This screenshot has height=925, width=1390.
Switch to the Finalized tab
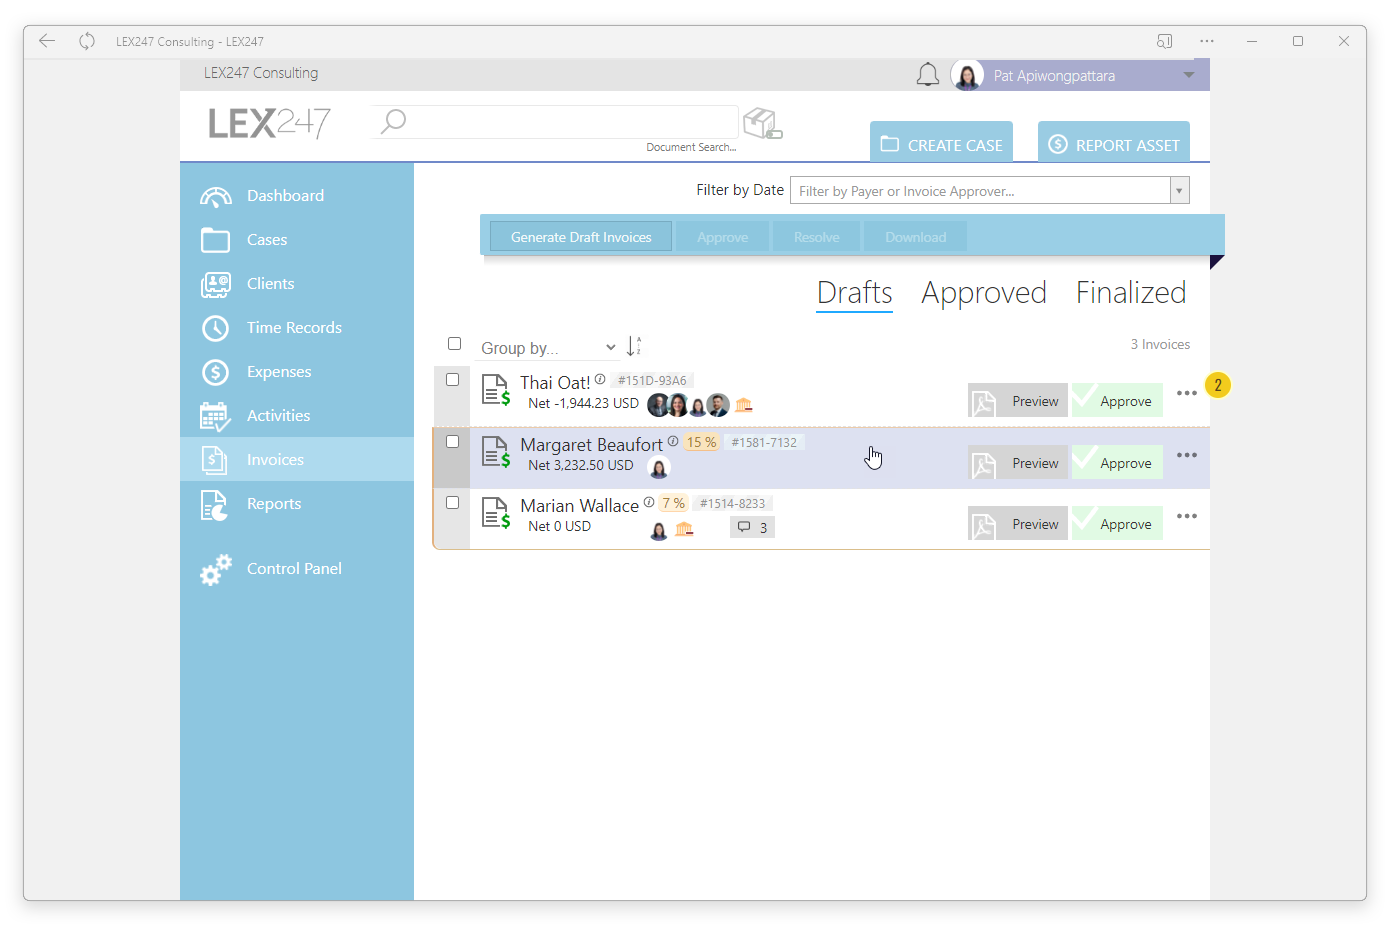click(1131, 293)
